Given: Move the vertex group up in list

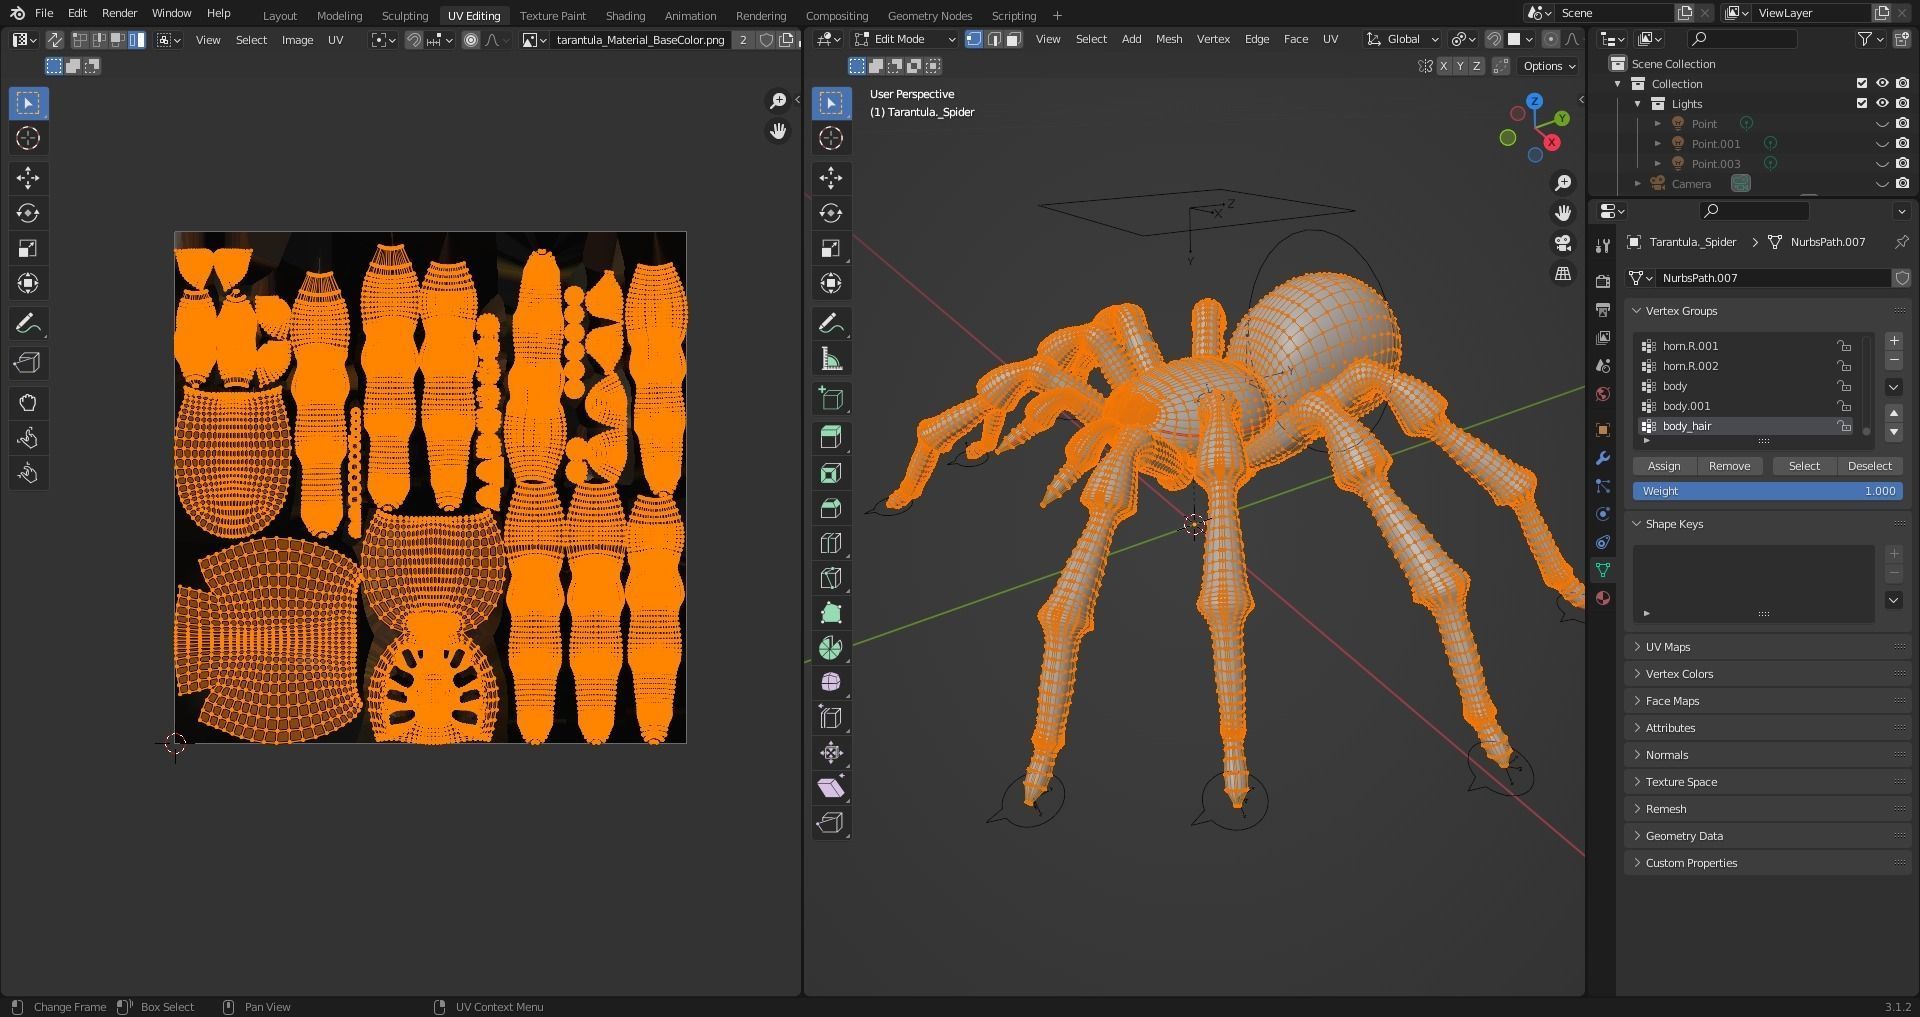Looking at the screenshot, I should pyautogui.click(x=1893, y=413).
